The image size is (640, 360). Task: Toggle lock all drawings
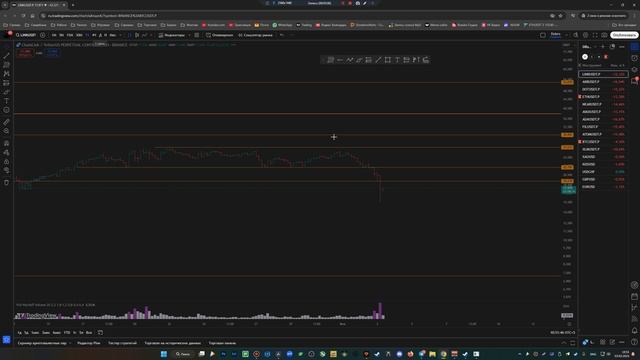(7, 162)
